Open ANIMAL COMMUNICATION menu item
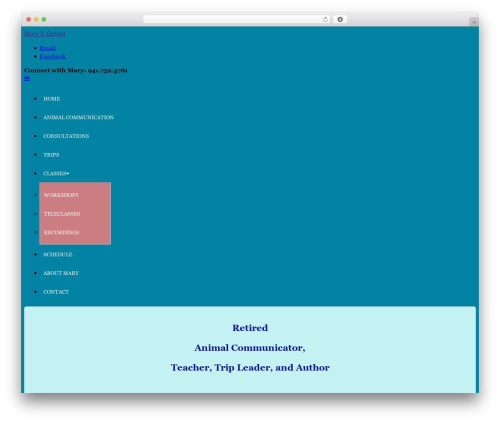Viewport: 500px width, 423px height. (x=78, y=117)
